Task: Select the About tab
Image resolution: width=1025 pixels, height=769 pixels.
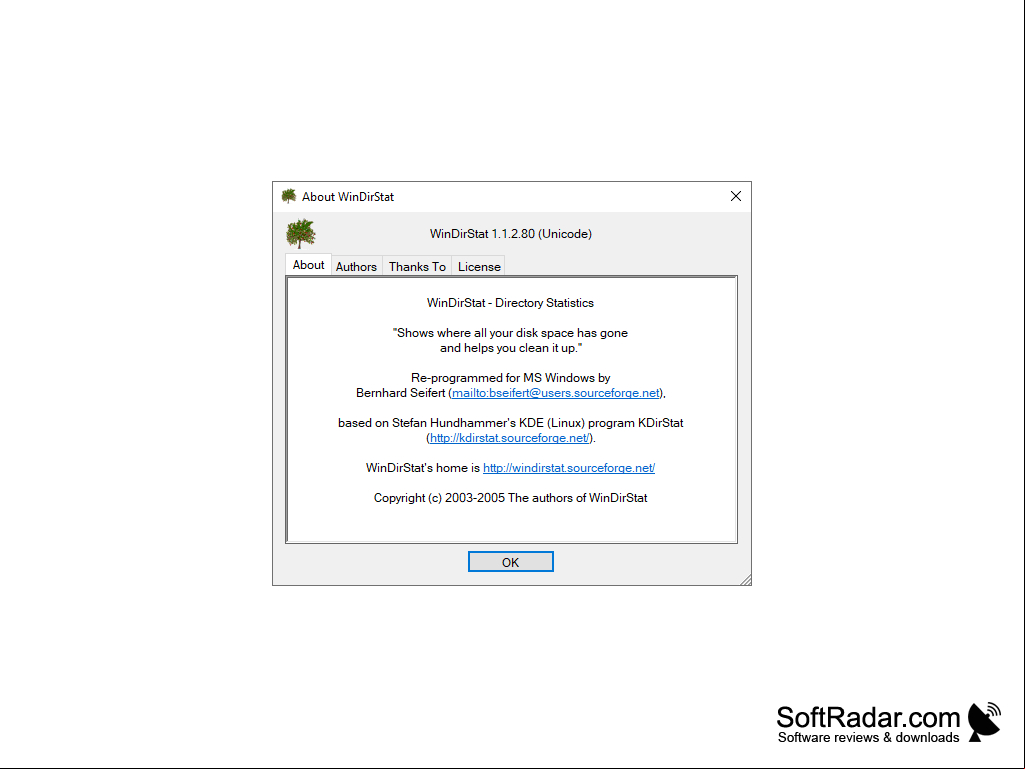Action: tap(309, 265)
